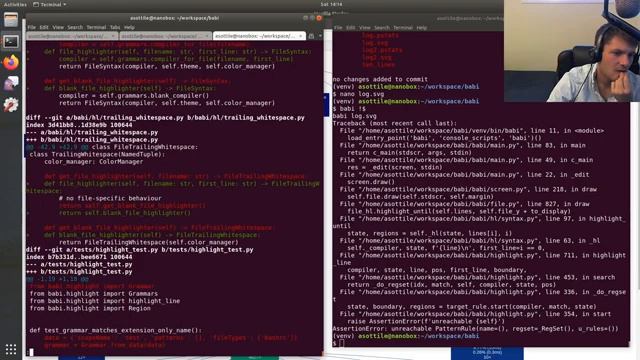Open Help menu in front terminal window
The height and width of the screenshot is (360, 640).
pos(129,27)
